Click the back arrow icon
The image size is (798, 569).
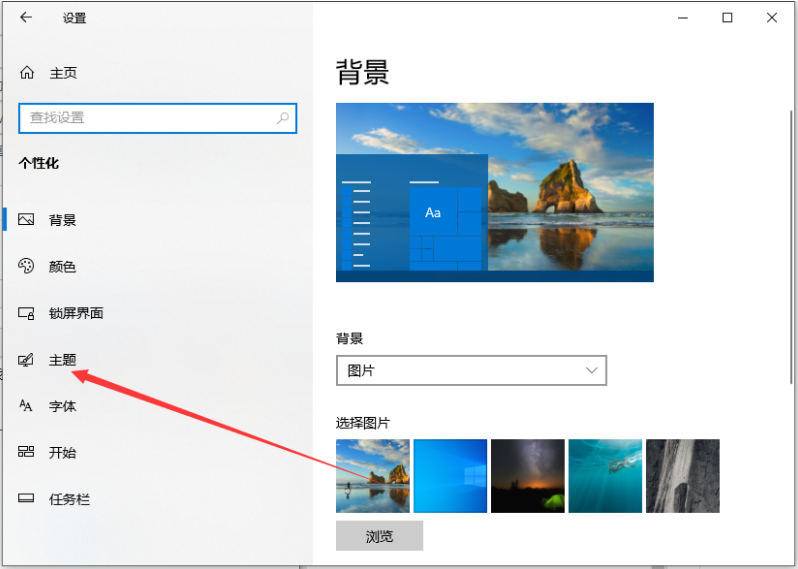coord(26,18)
